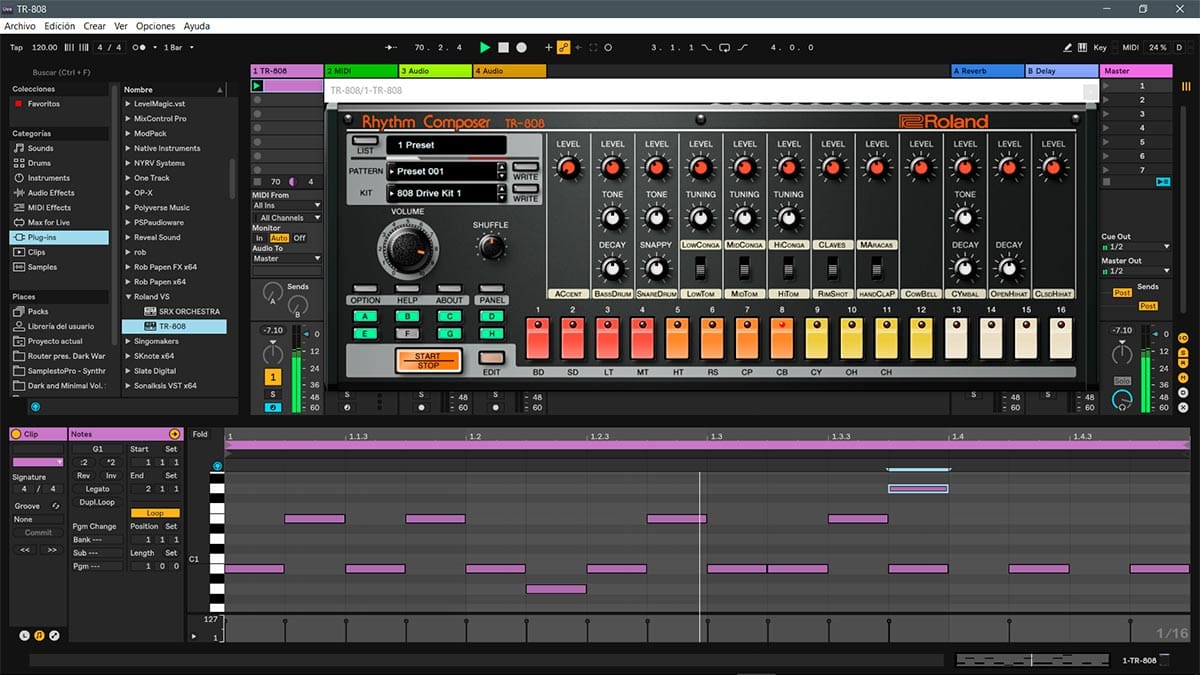The width and height of the screenshot is (1200, 675).
Task: Open the Archivo menu
Action: pos(20,26)
